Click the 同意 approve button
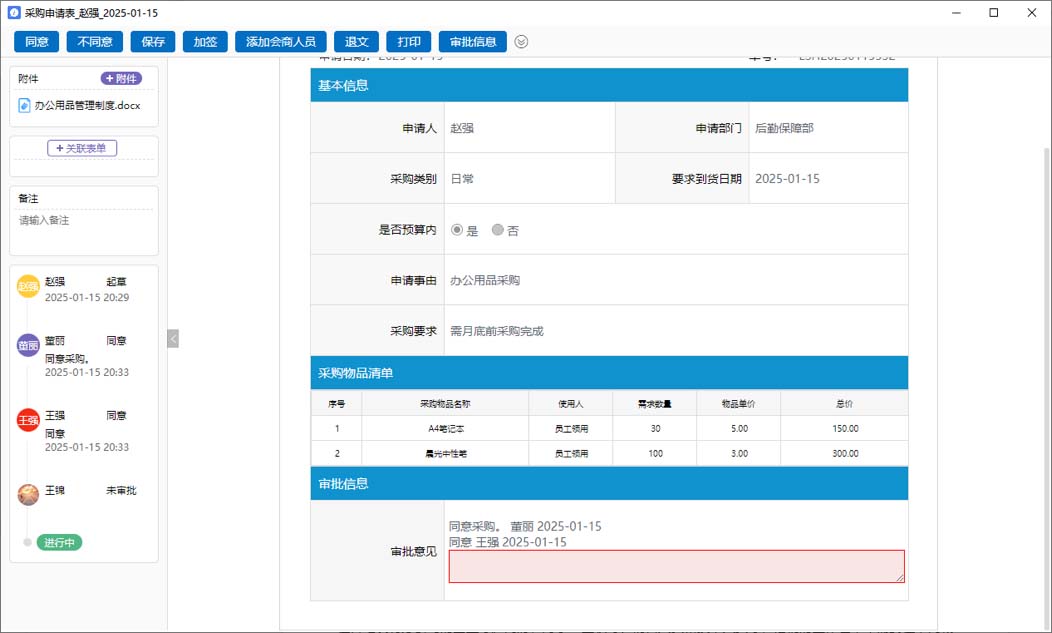This screenshot has width=1052, height=633. pos(37,42)
